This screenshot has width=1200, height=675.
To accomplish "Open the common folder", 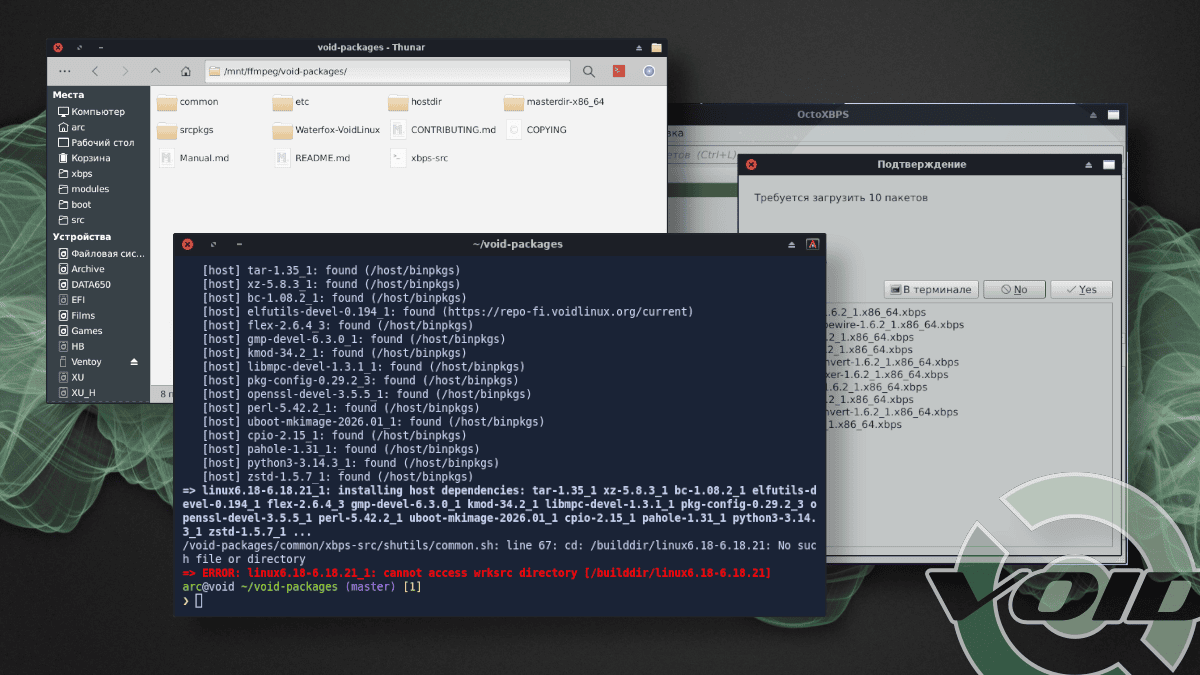I will click(188, 102).
